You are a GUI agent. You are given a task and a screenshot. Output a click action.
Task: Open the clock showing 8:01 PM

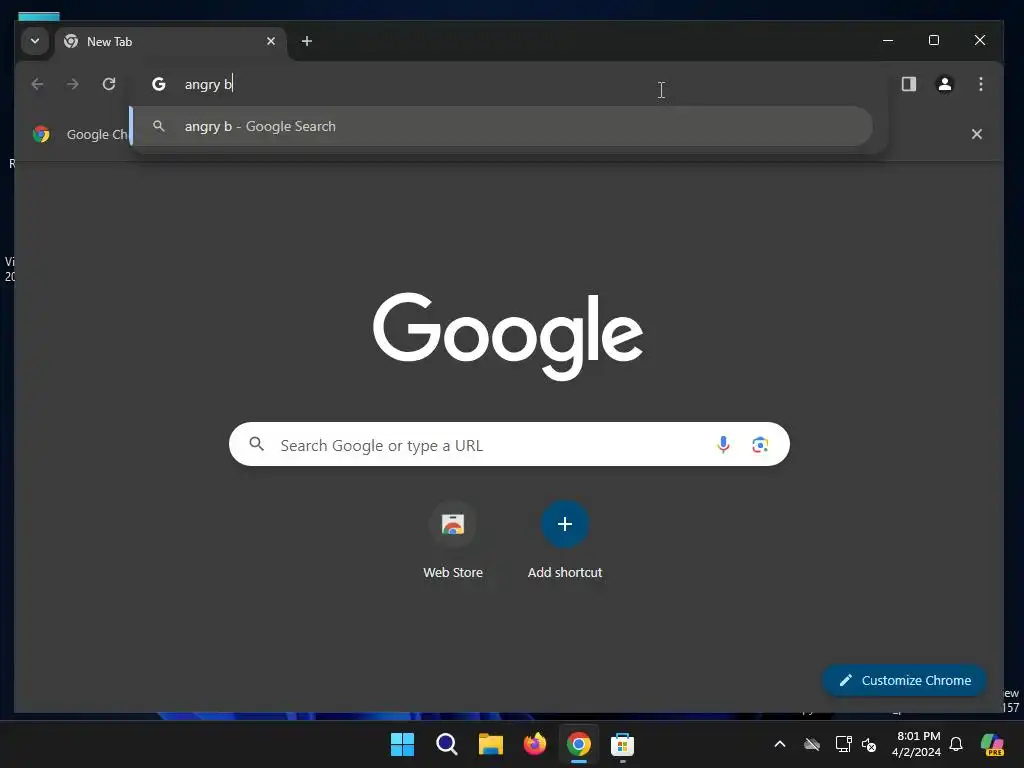[917, 744]
